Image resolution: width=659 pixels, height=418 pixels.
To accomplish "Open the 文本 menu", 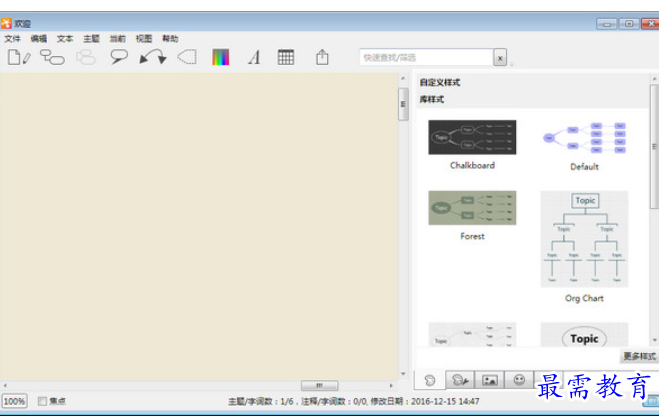I will click(x=65, y=39).
